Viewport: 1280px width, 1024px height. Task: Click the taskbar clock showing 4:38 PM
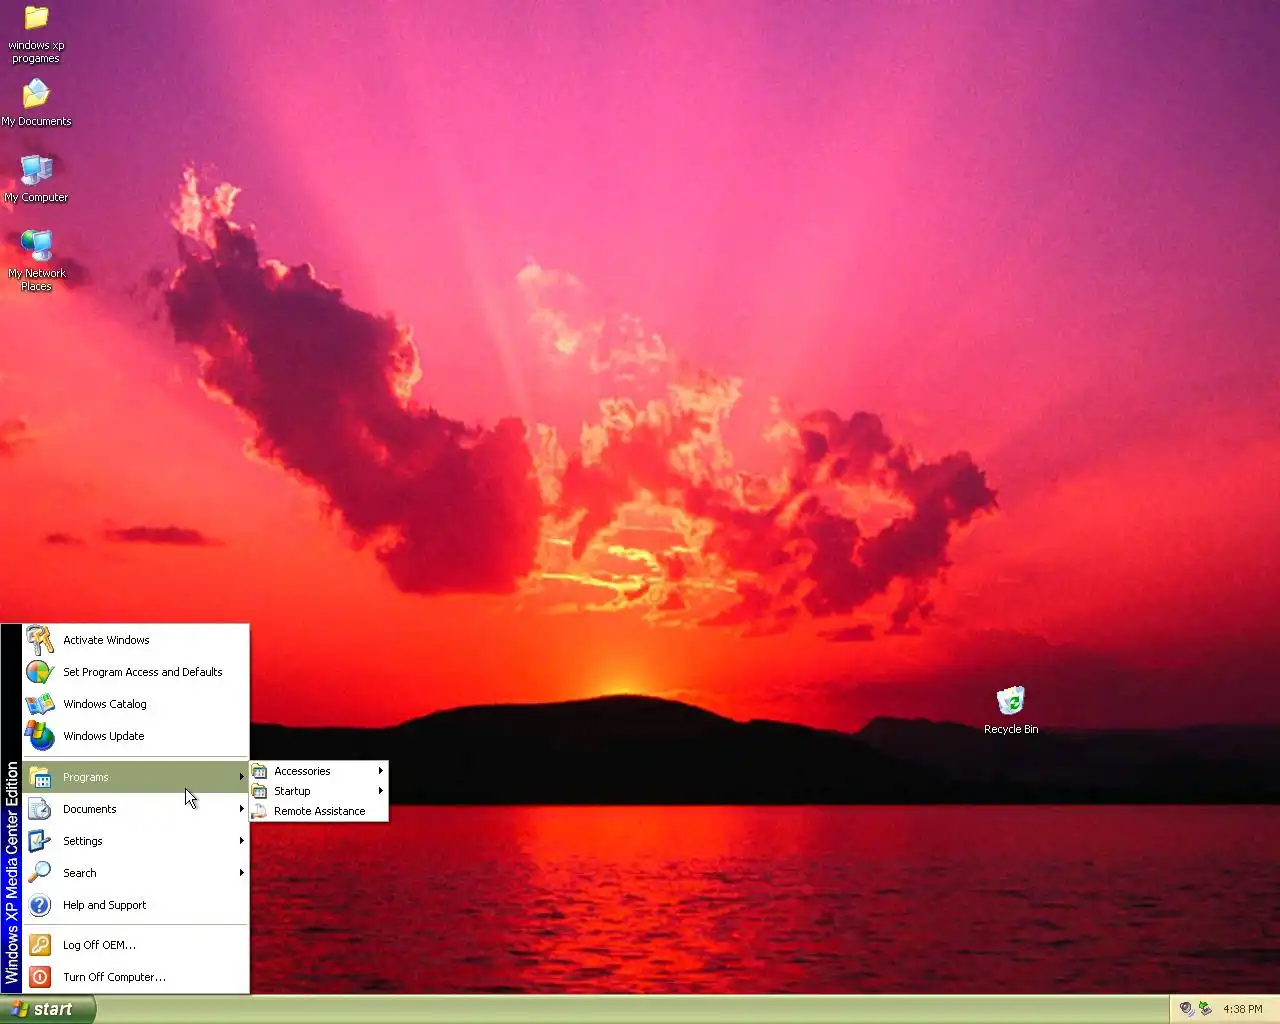pyautogui.click(x=1243, y=1009)
